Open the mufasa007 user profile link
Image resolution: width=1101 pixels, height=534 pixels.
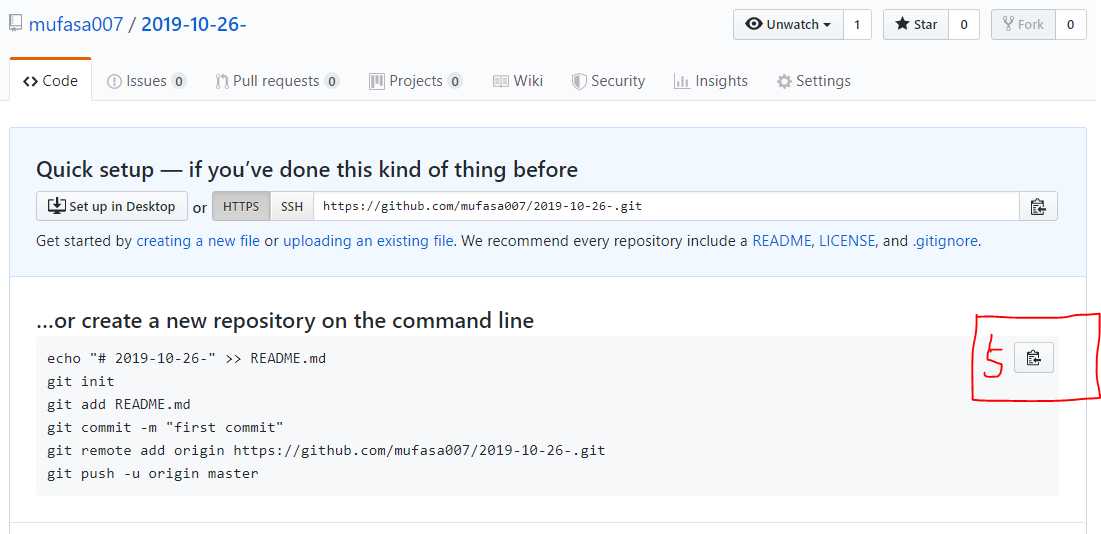pos(76,25)
